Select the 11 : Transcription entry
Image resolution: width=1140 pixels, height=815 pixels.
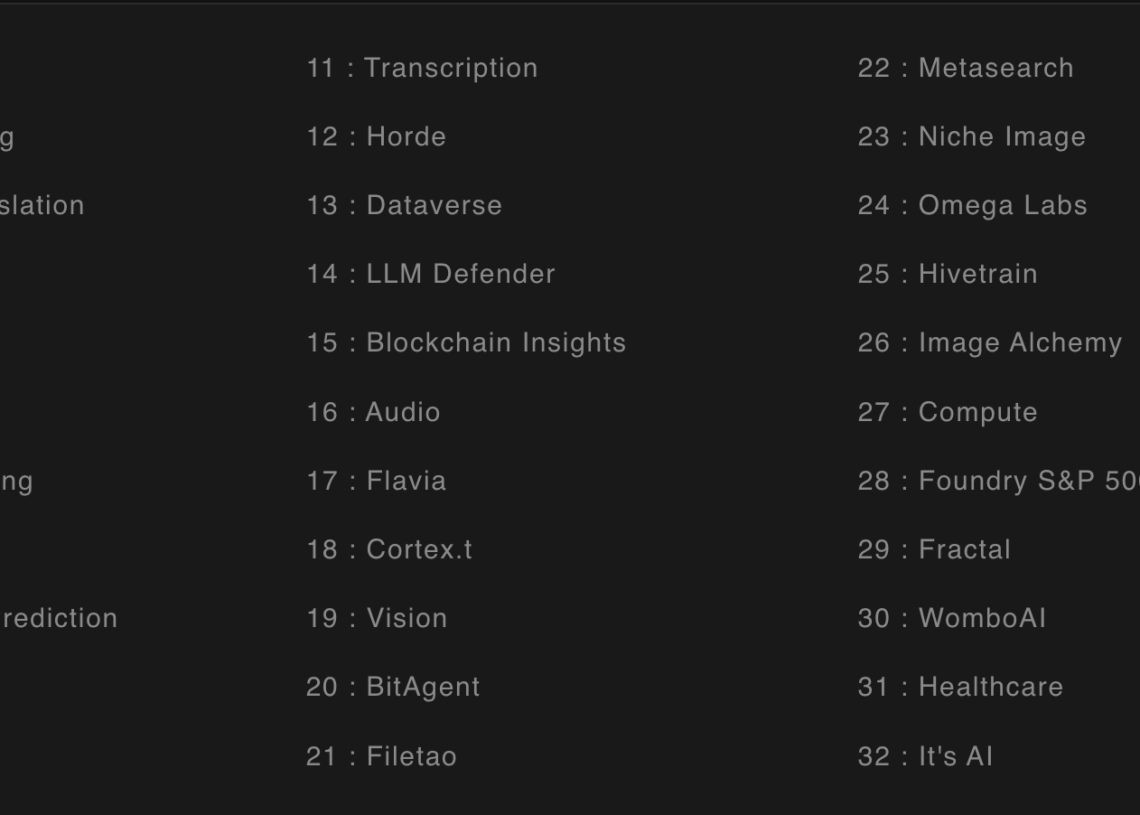[421, 68]
